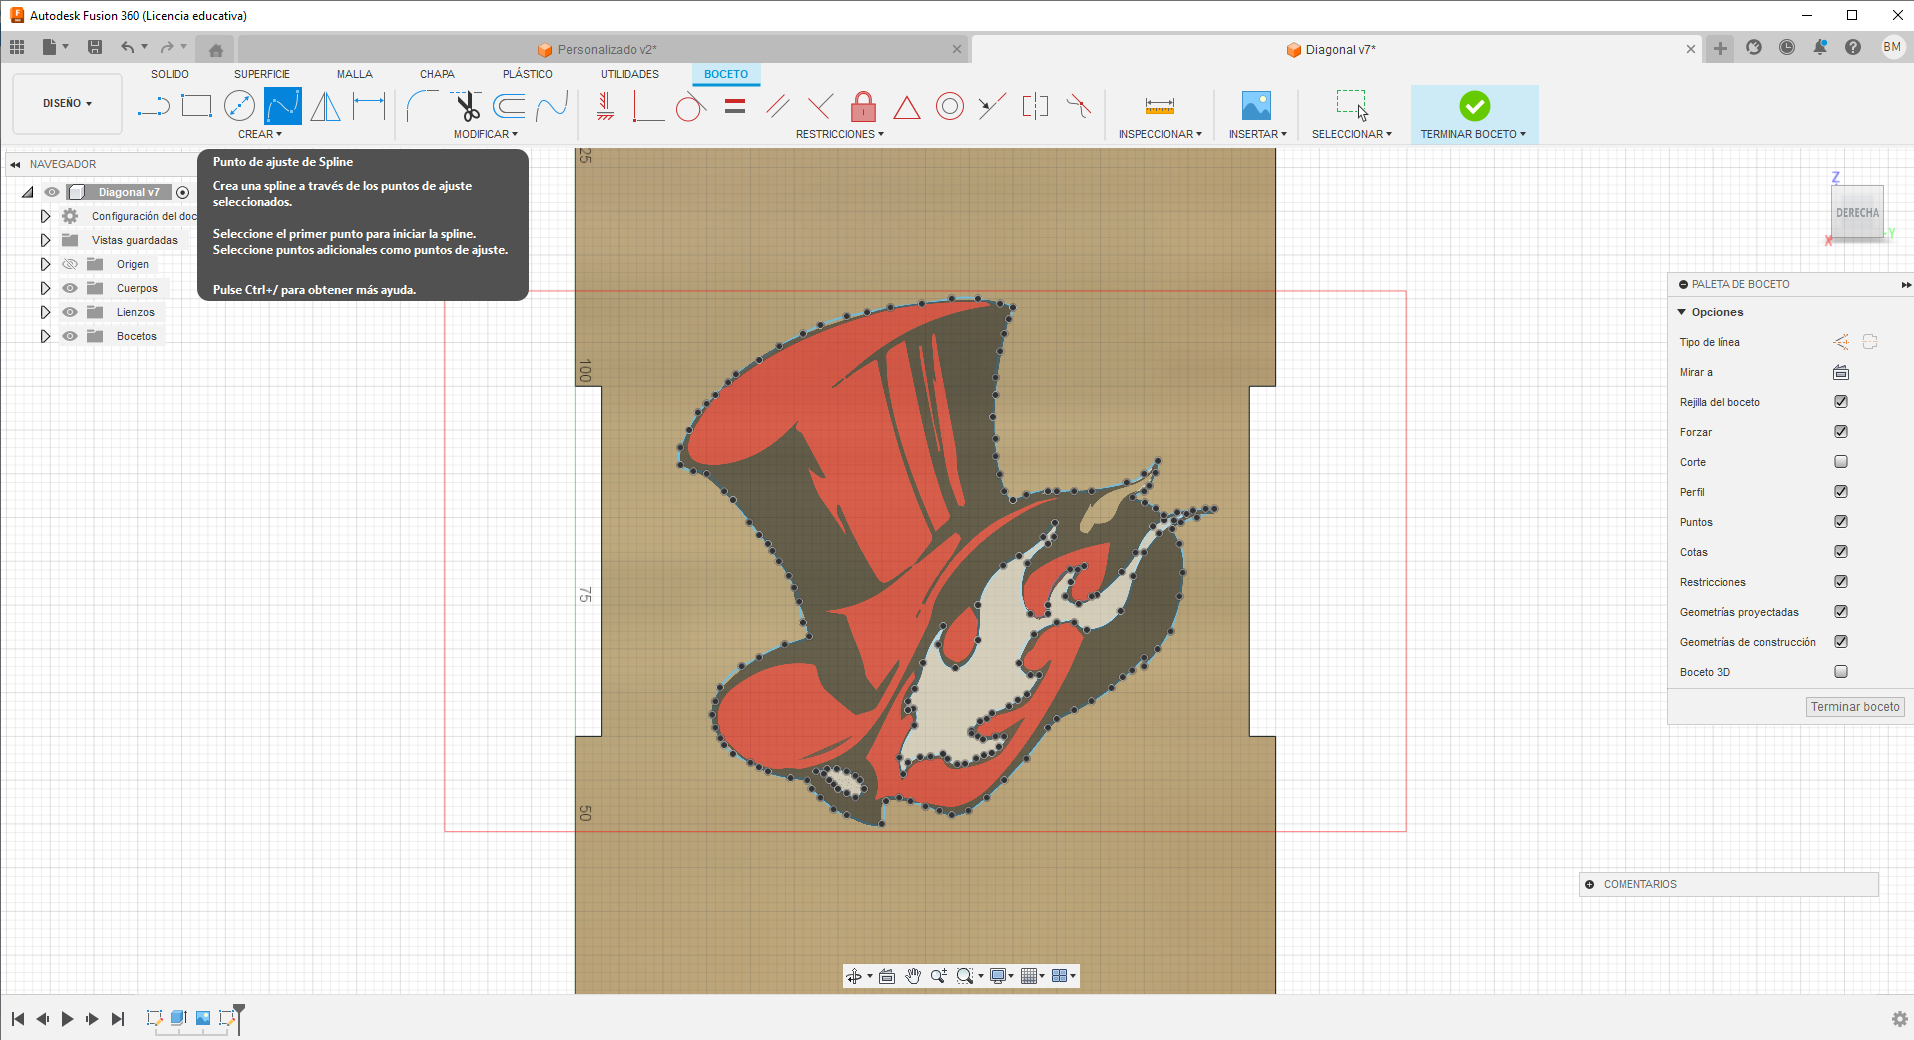Switch to the SUPERFICIE tab
Screen dimensions: 1914x1040
pyautogui.click(x=261, y=74)
